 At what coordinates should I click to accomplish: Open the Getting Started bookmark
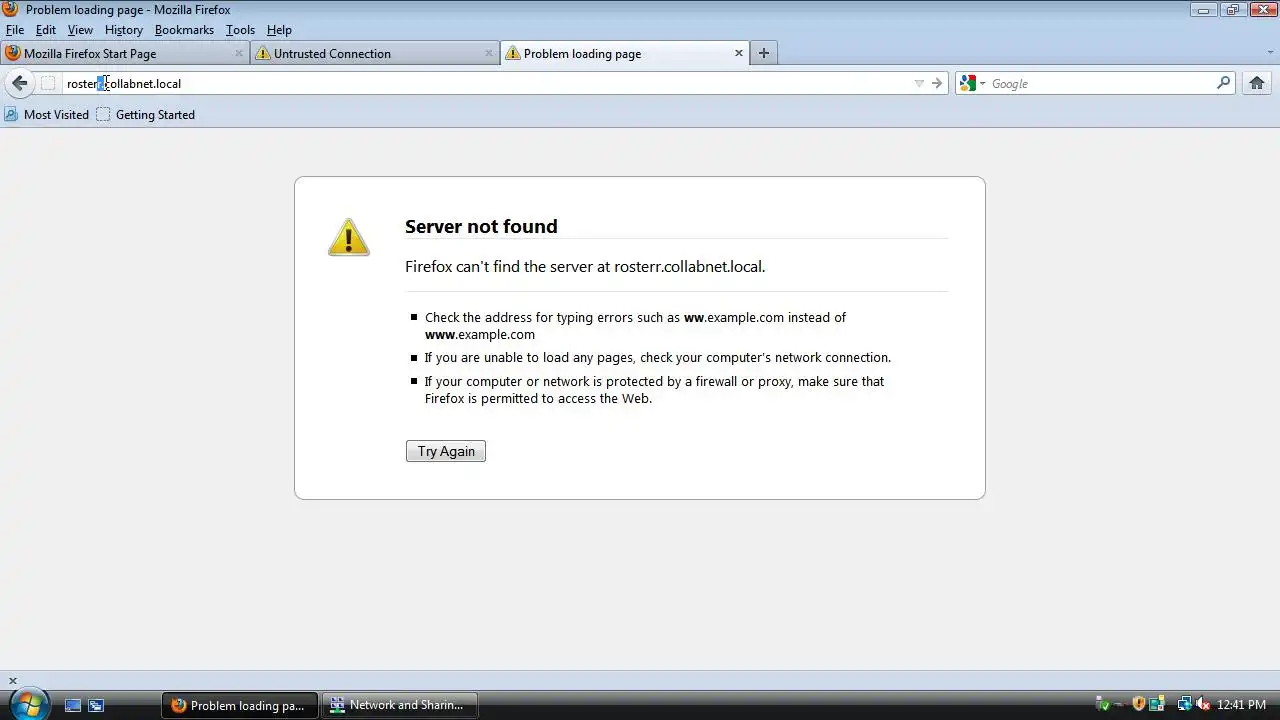(146, 115)
